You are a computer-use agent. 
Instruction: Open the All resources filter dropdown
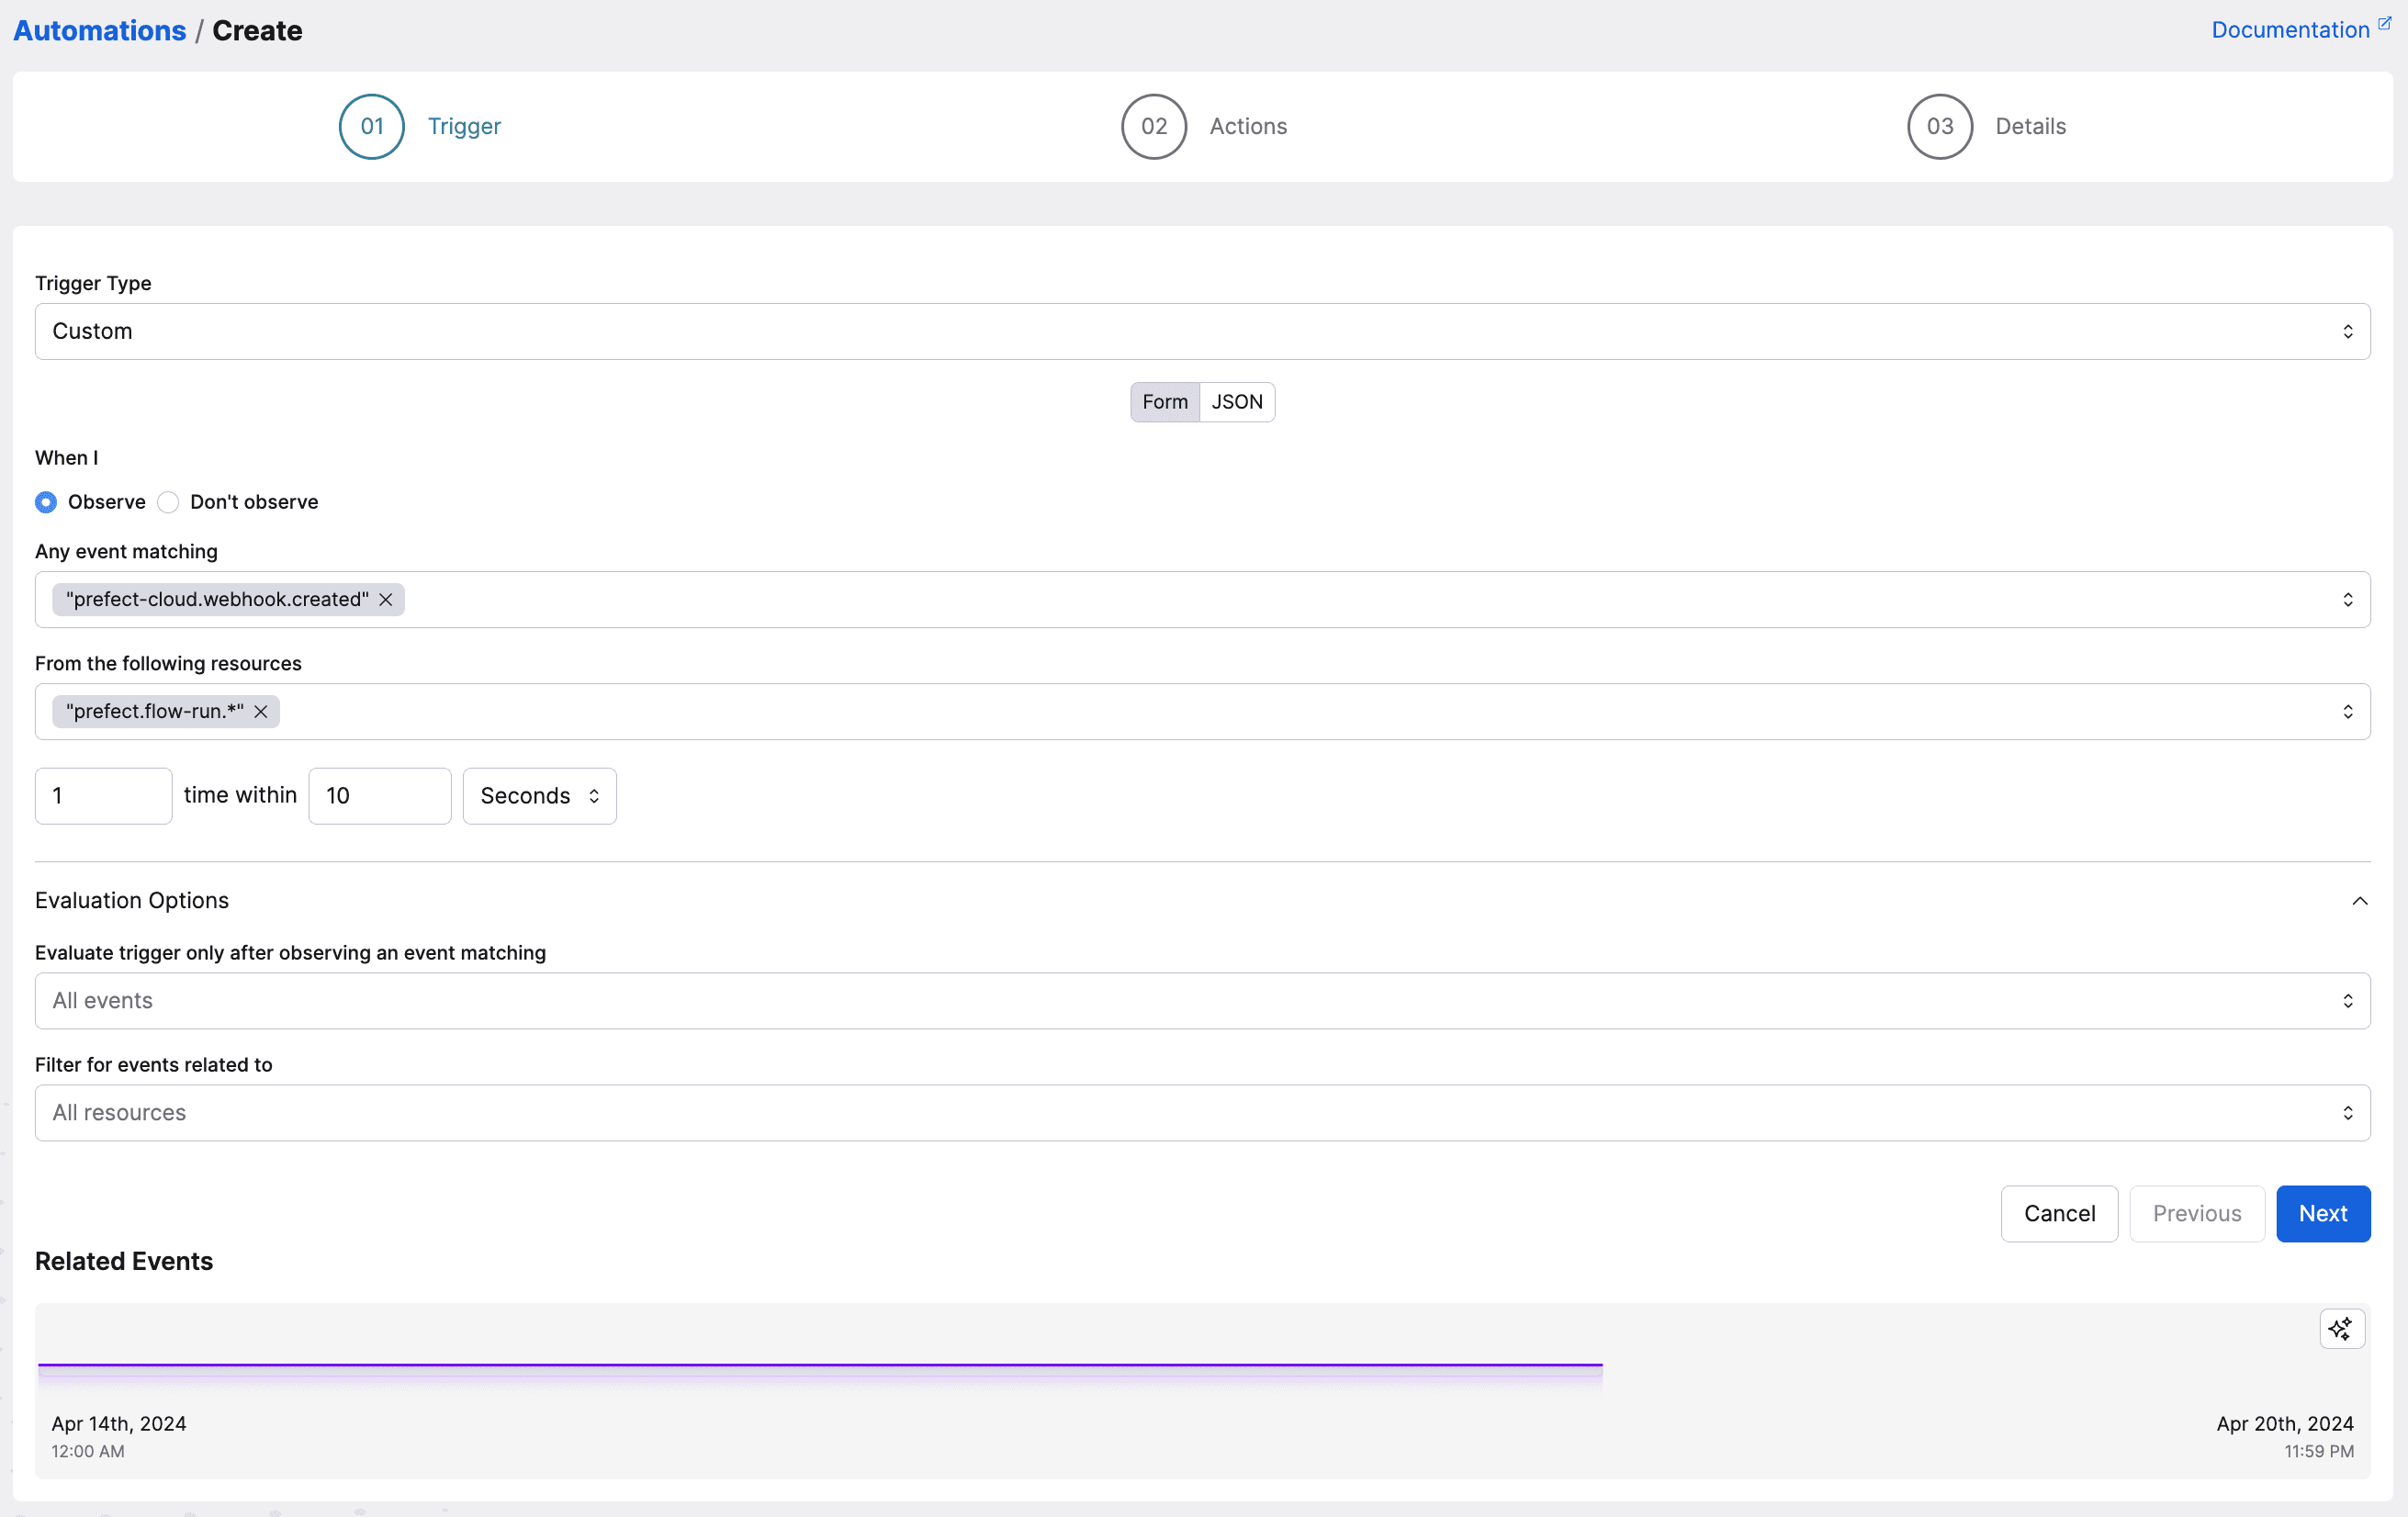pyautogui.click(x=1202, y=1113)
